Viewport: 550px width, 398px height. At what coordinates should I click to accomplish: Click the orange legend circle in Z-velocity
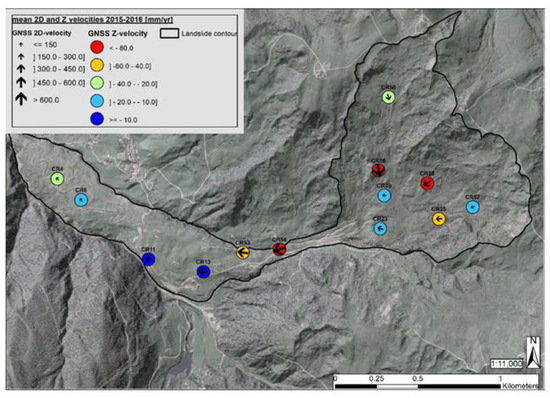coord(97,66)
